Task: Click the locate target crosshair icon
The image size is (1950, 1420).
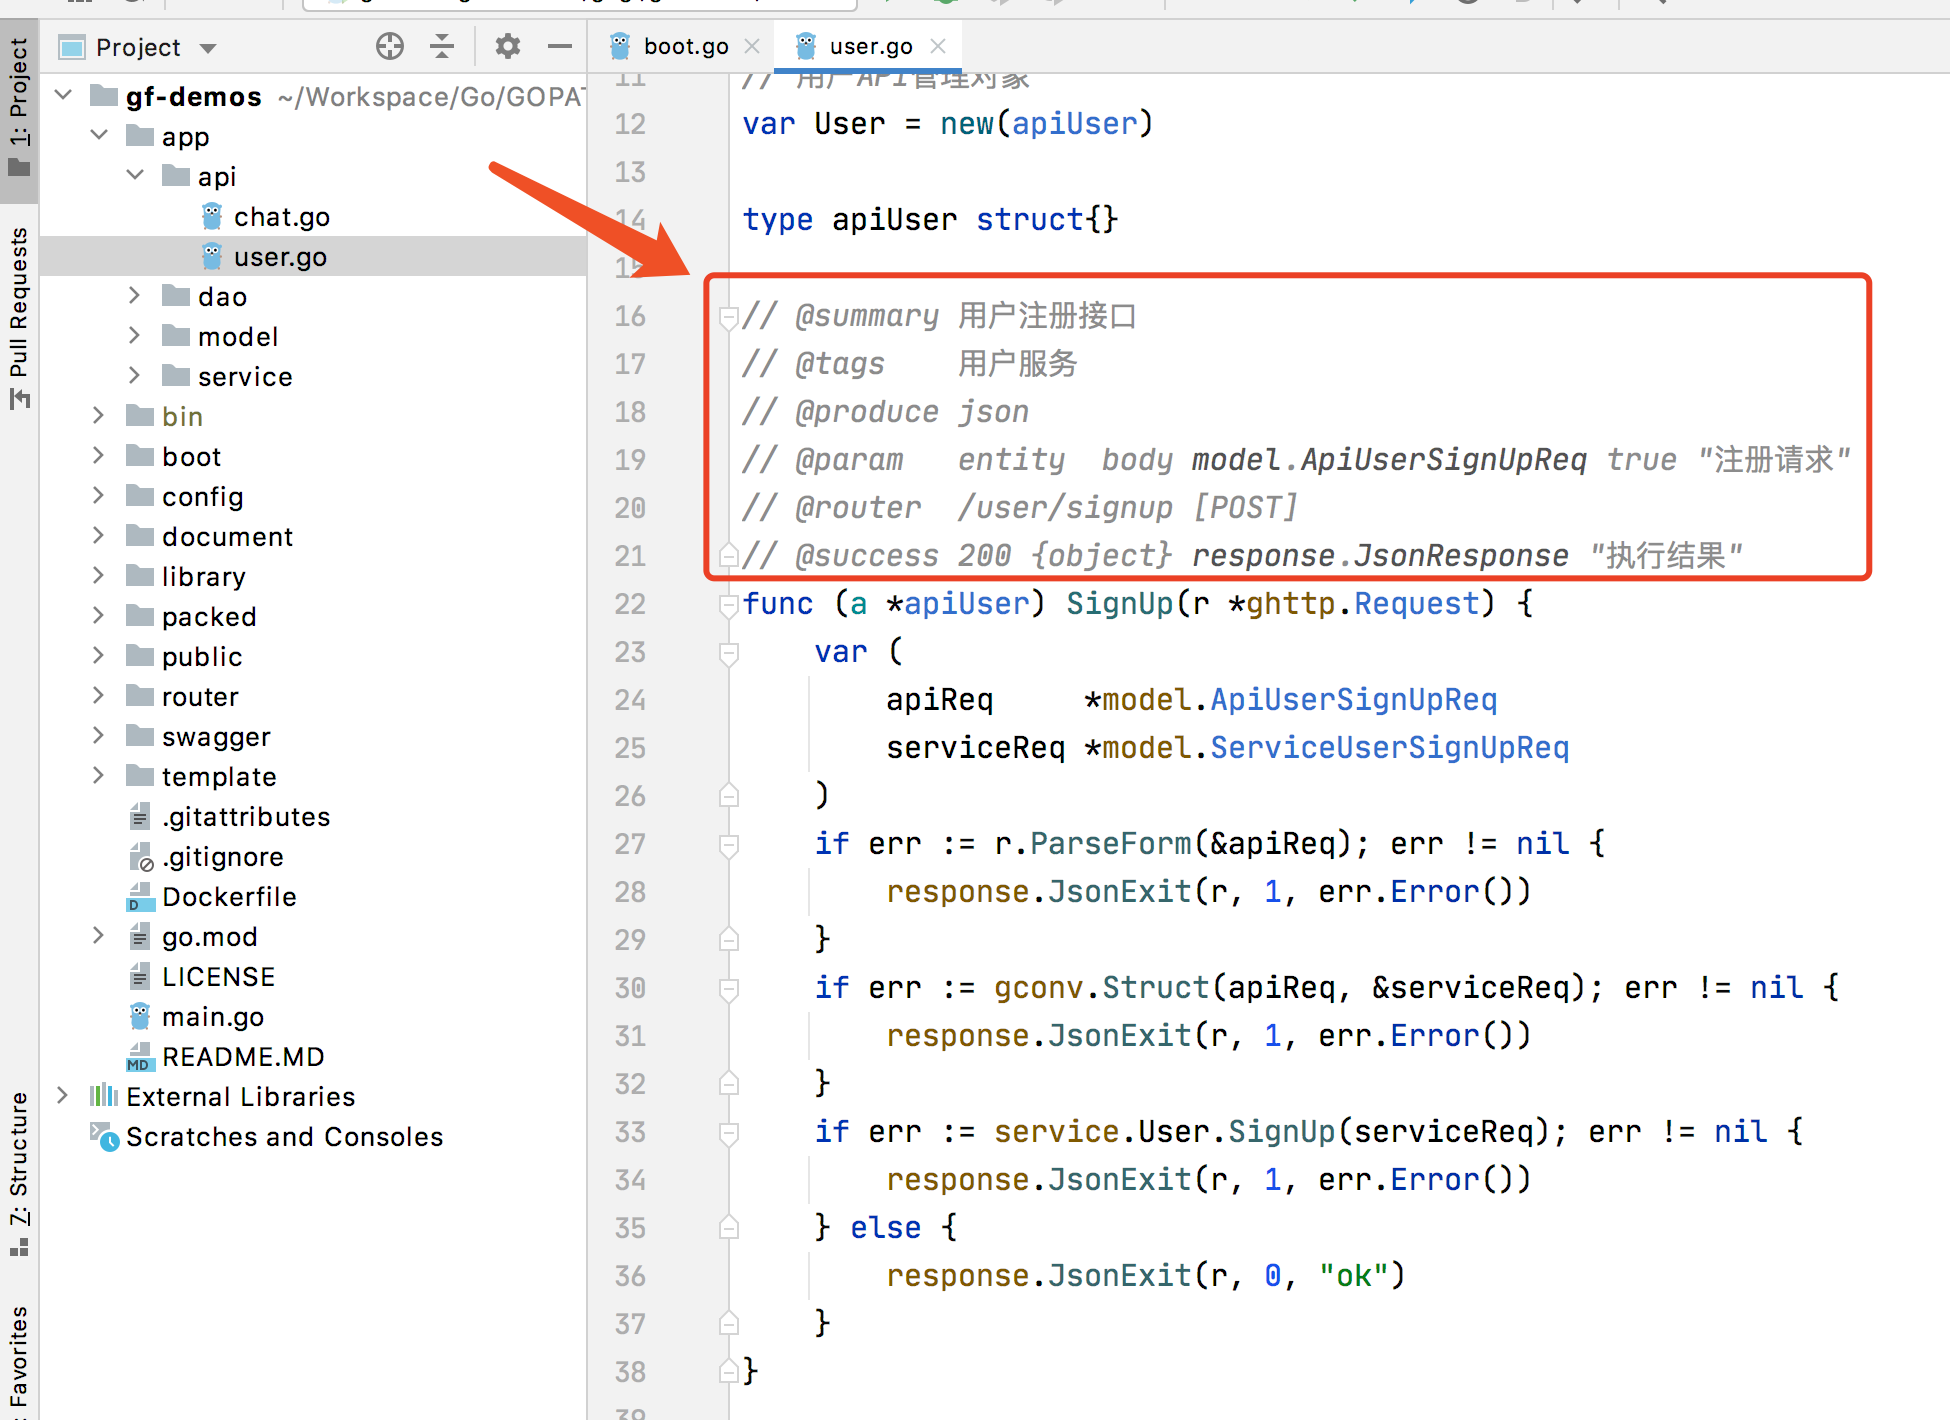Action: click(x=389, y=46)
